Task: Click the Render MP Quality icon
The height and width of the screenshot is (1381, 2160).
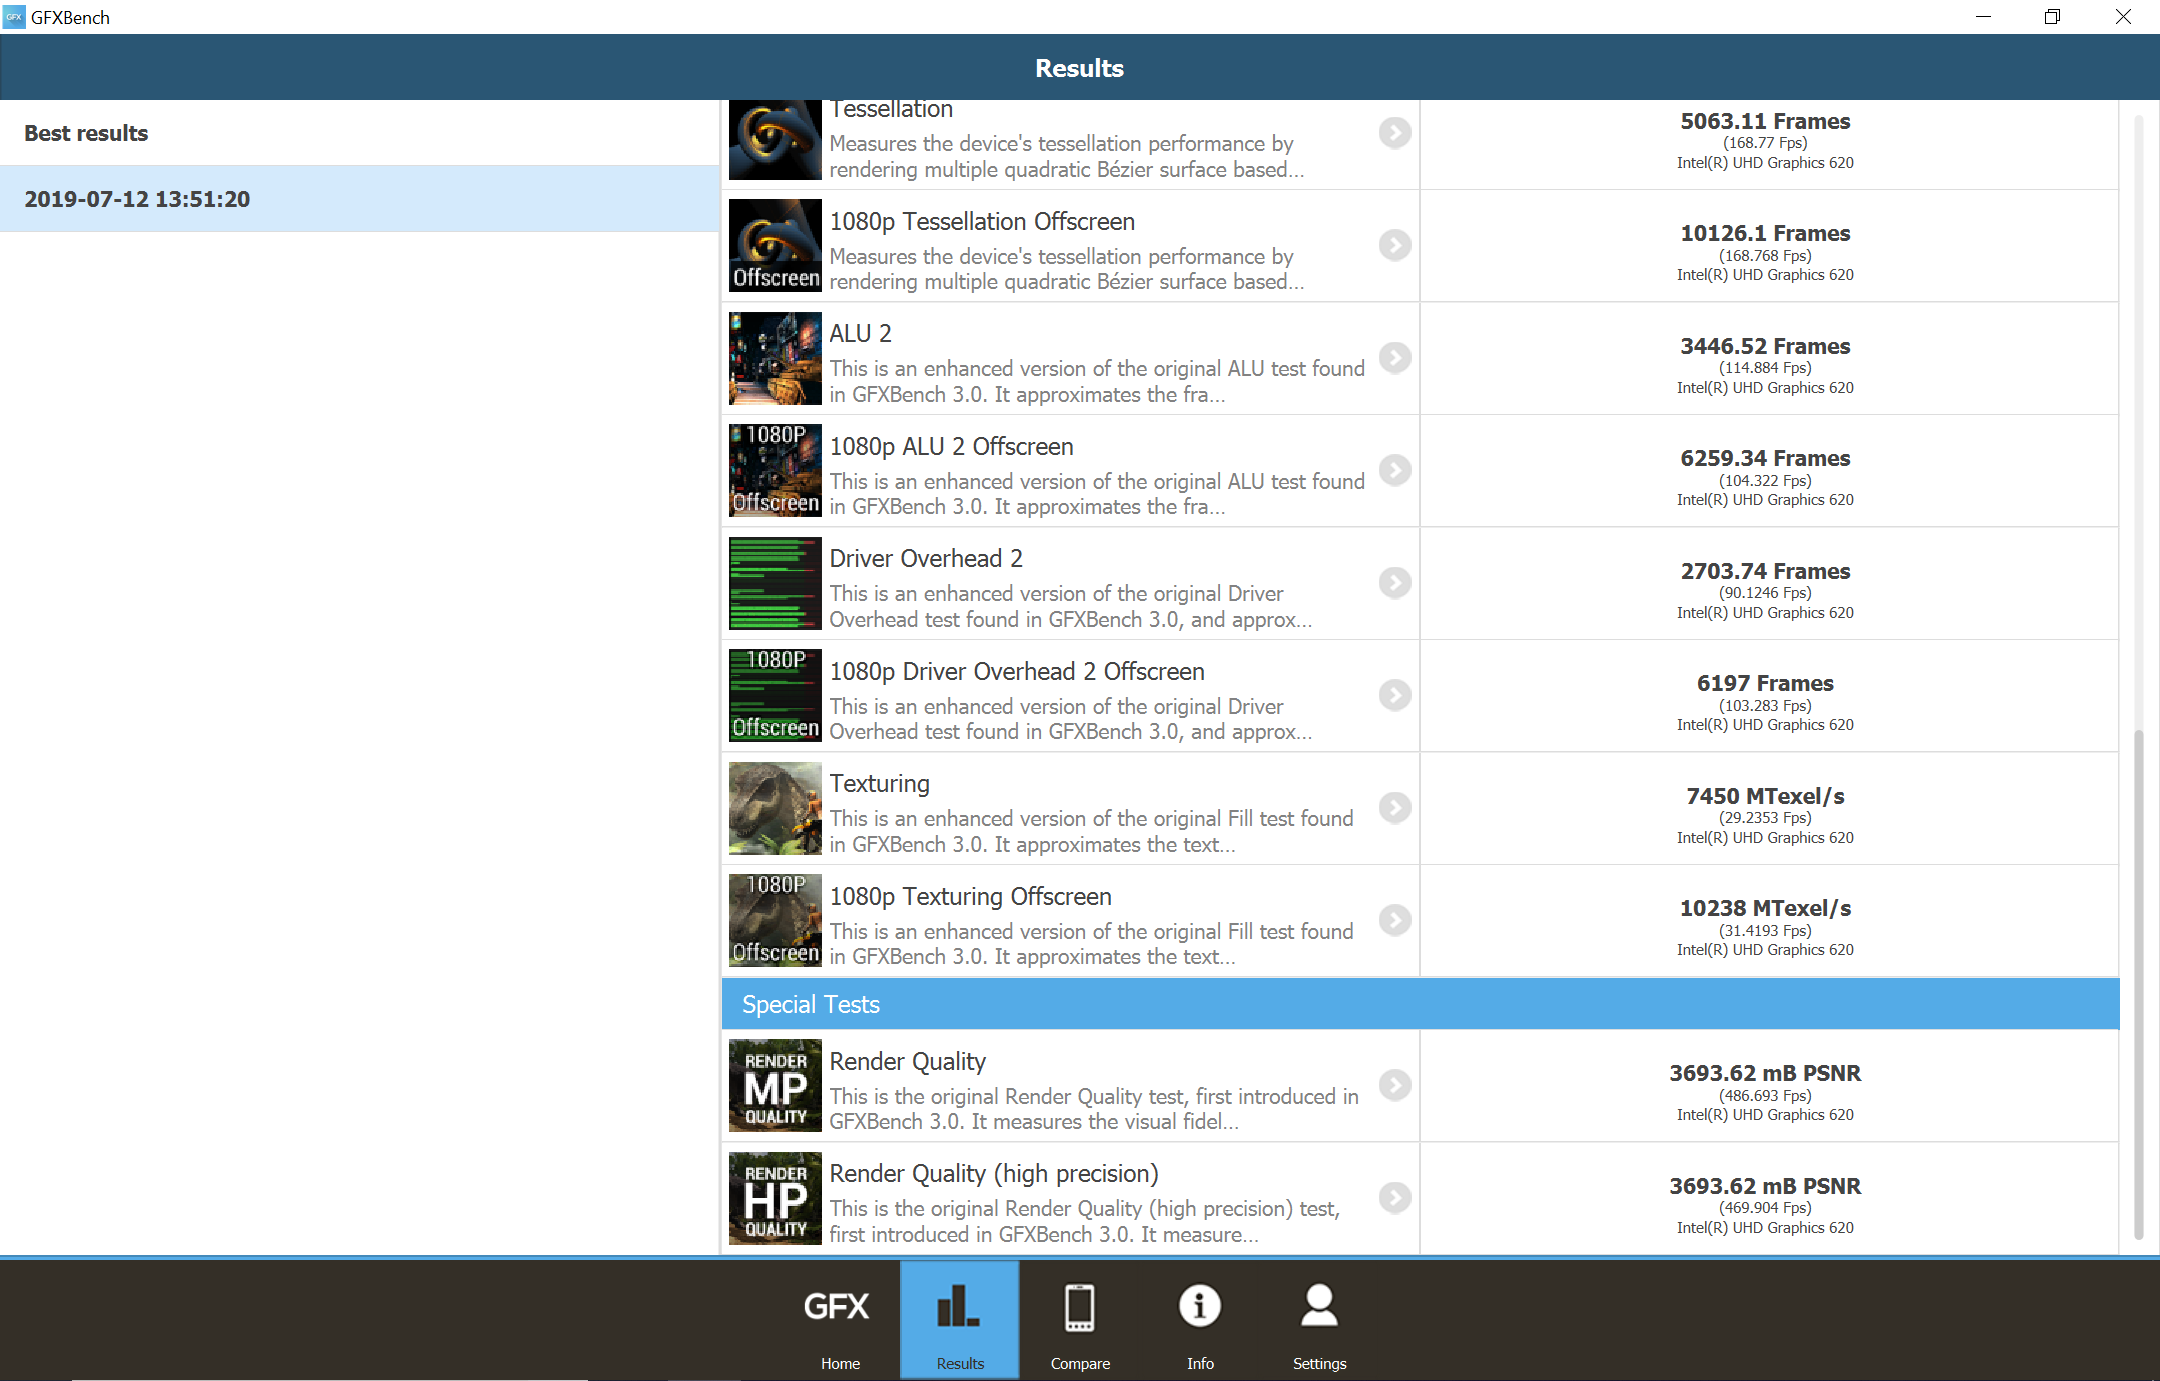Action: [x=775, y=1086]
